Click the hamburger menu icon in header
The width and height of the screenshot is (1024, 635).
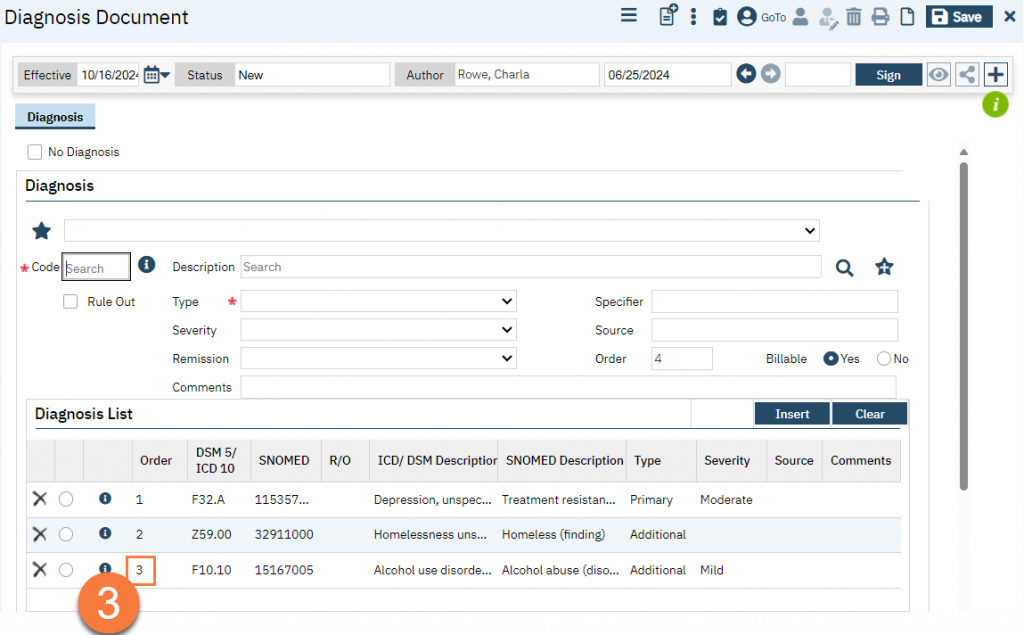click(x=629, y=16)
